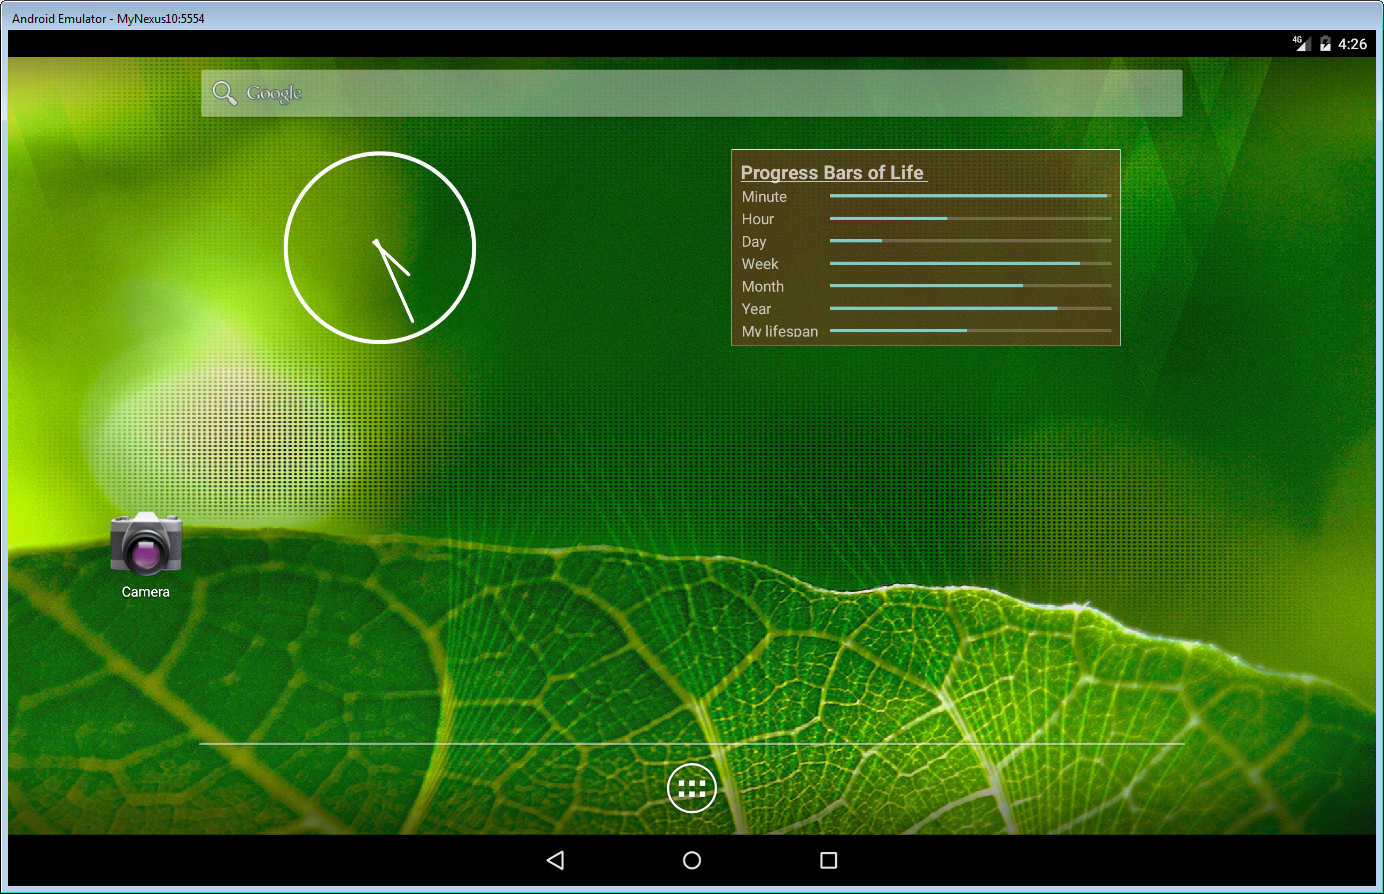Click into the Google search bar
The height and width of the screenshot is (894, 1384).
[x=692, y=93]
